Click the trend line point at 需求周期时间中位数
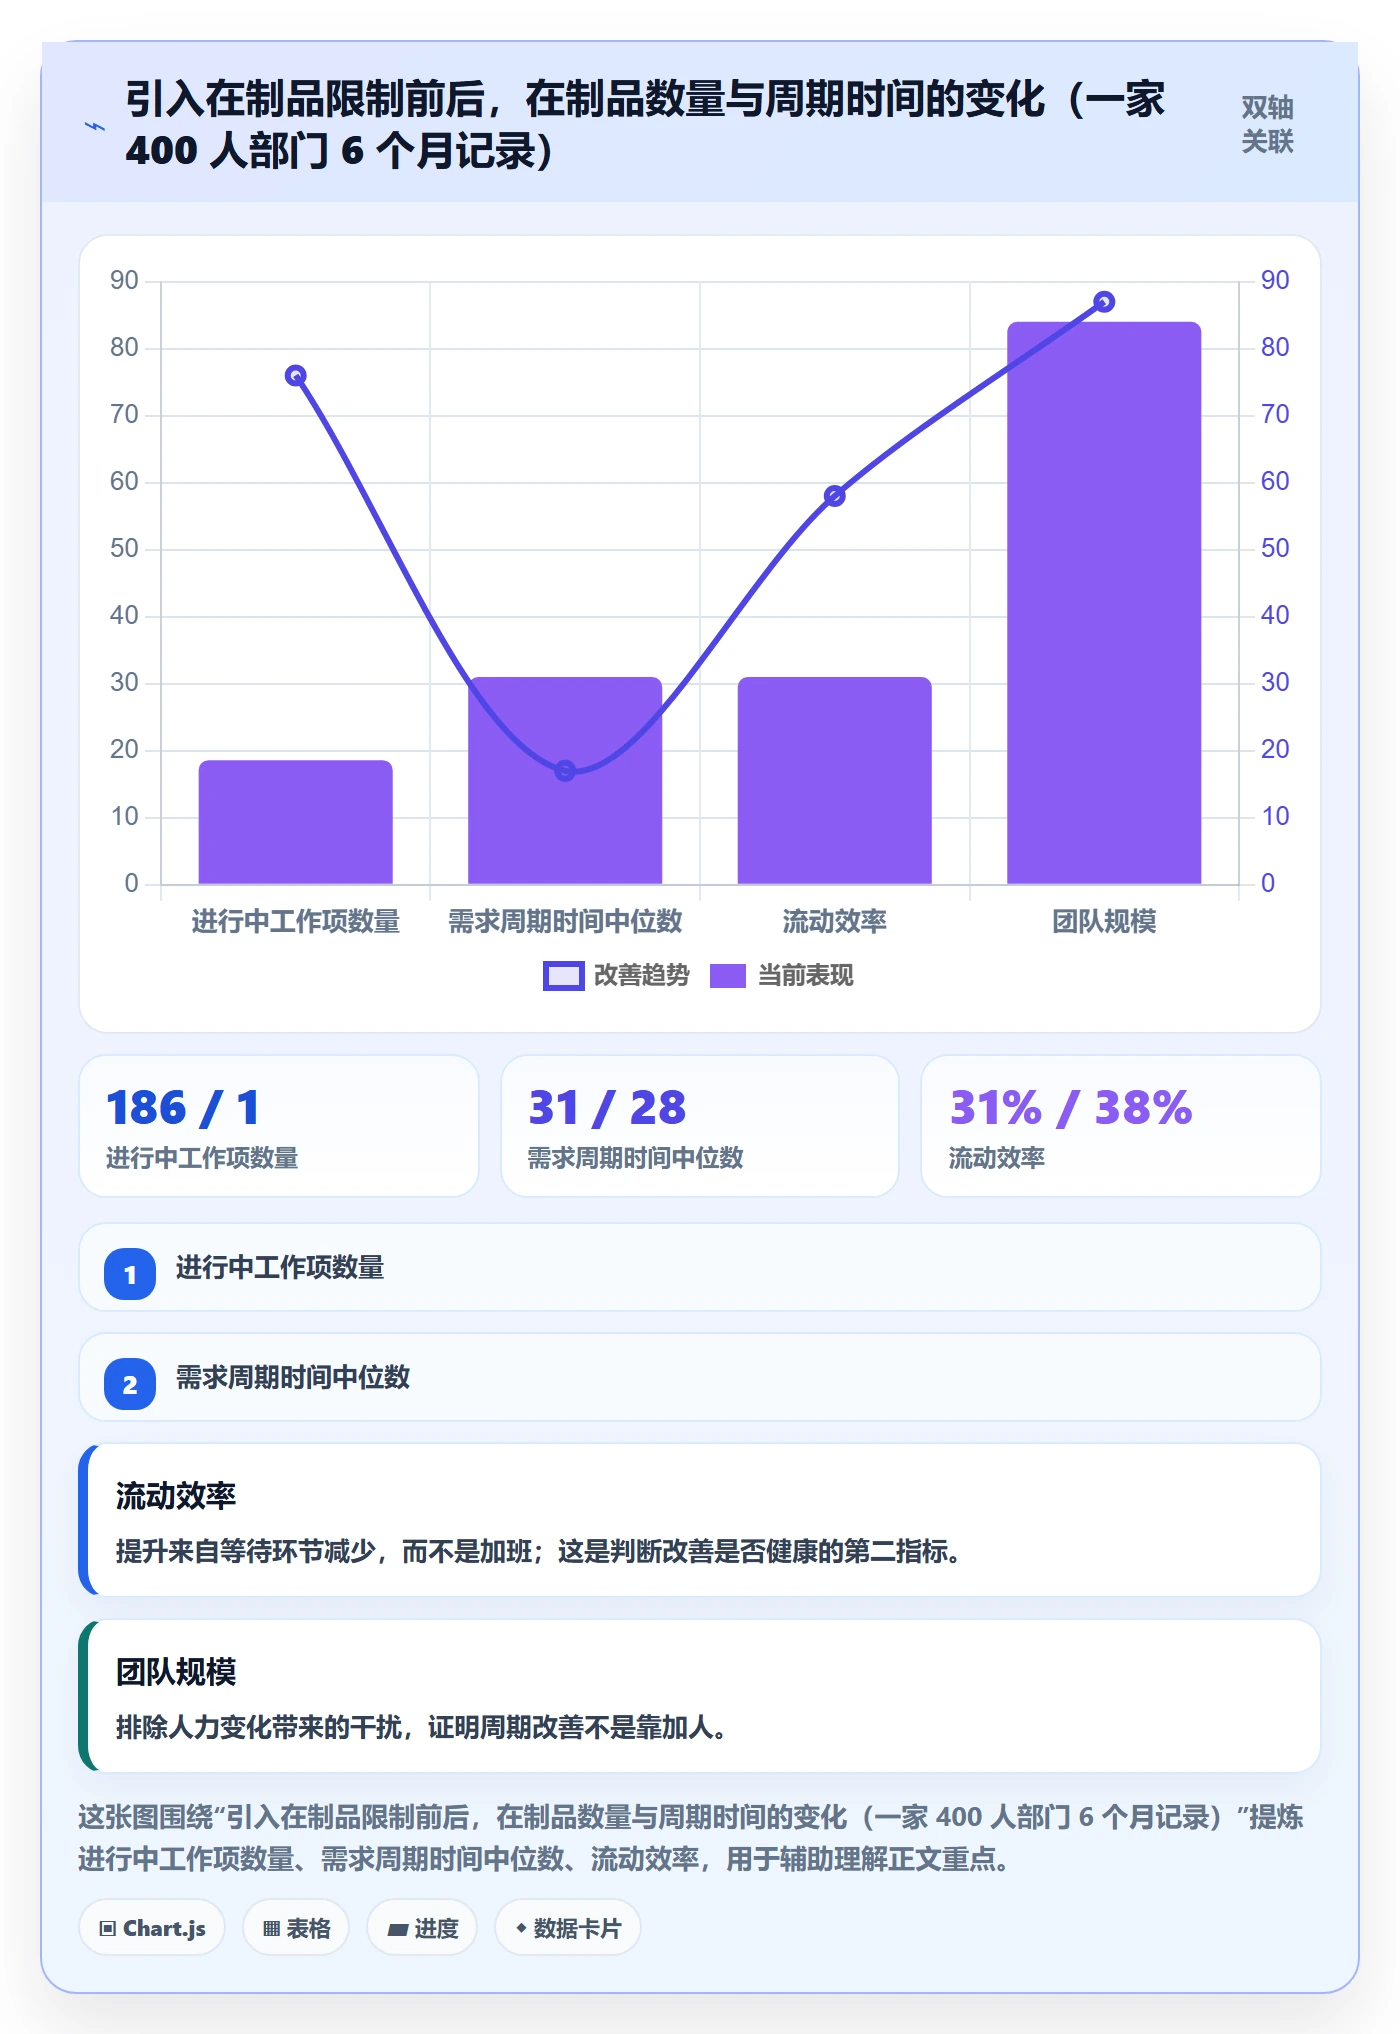Viewport: 1400px width, 2034px height. [x=565, y=771]
